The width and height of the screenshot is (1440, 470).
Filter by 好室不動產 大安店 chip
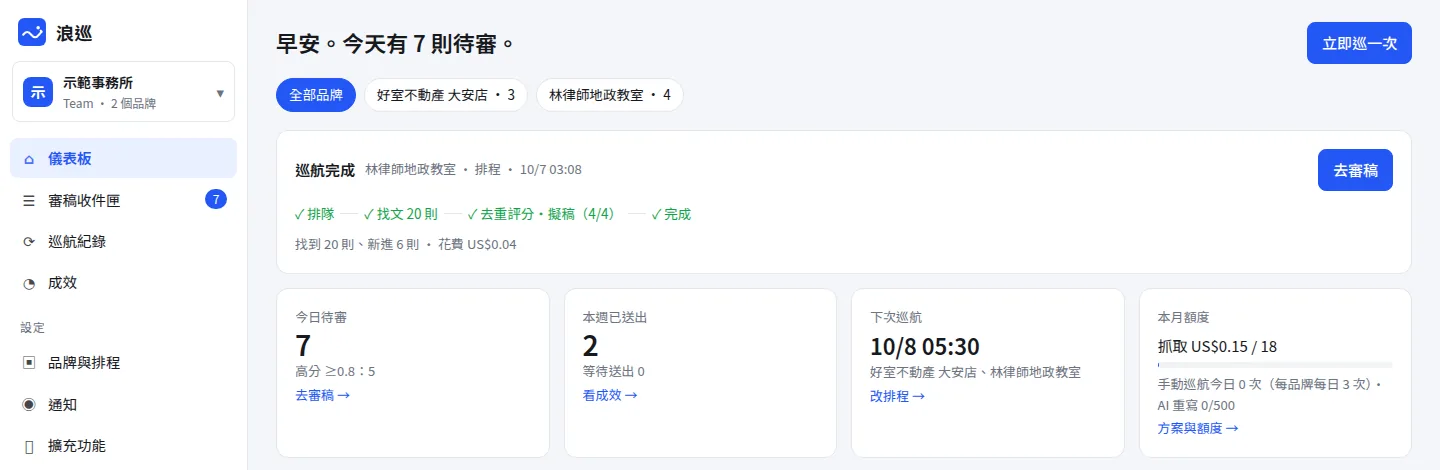446,95
